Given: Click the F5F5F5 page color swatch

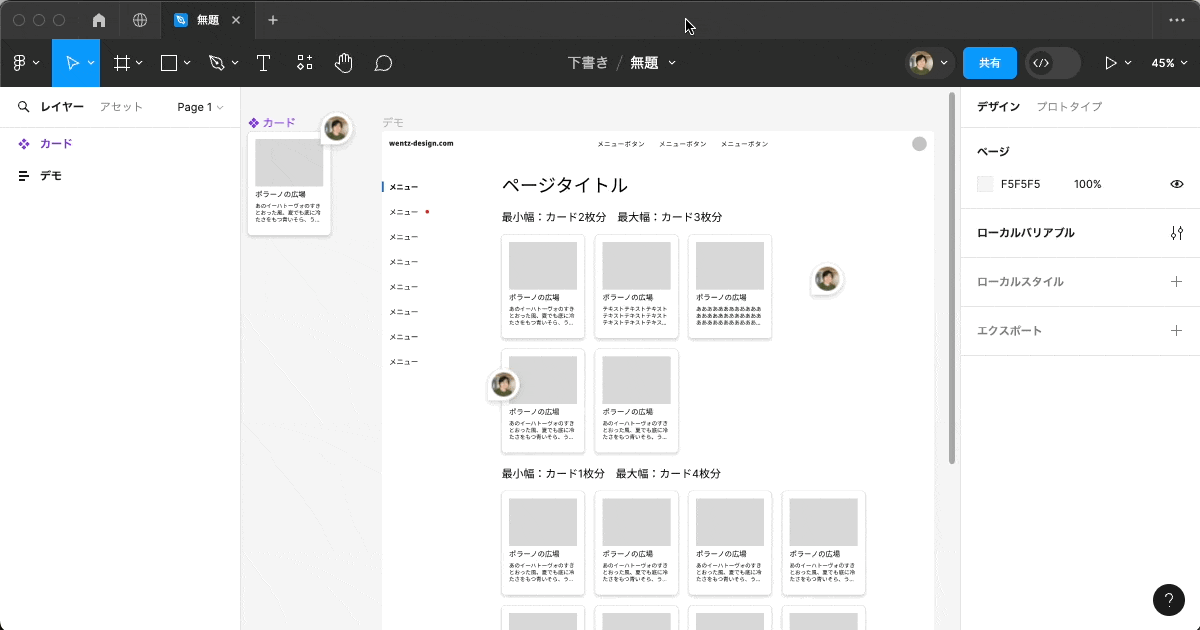Looking at the screenshot, I should click(x=985, y=184).
